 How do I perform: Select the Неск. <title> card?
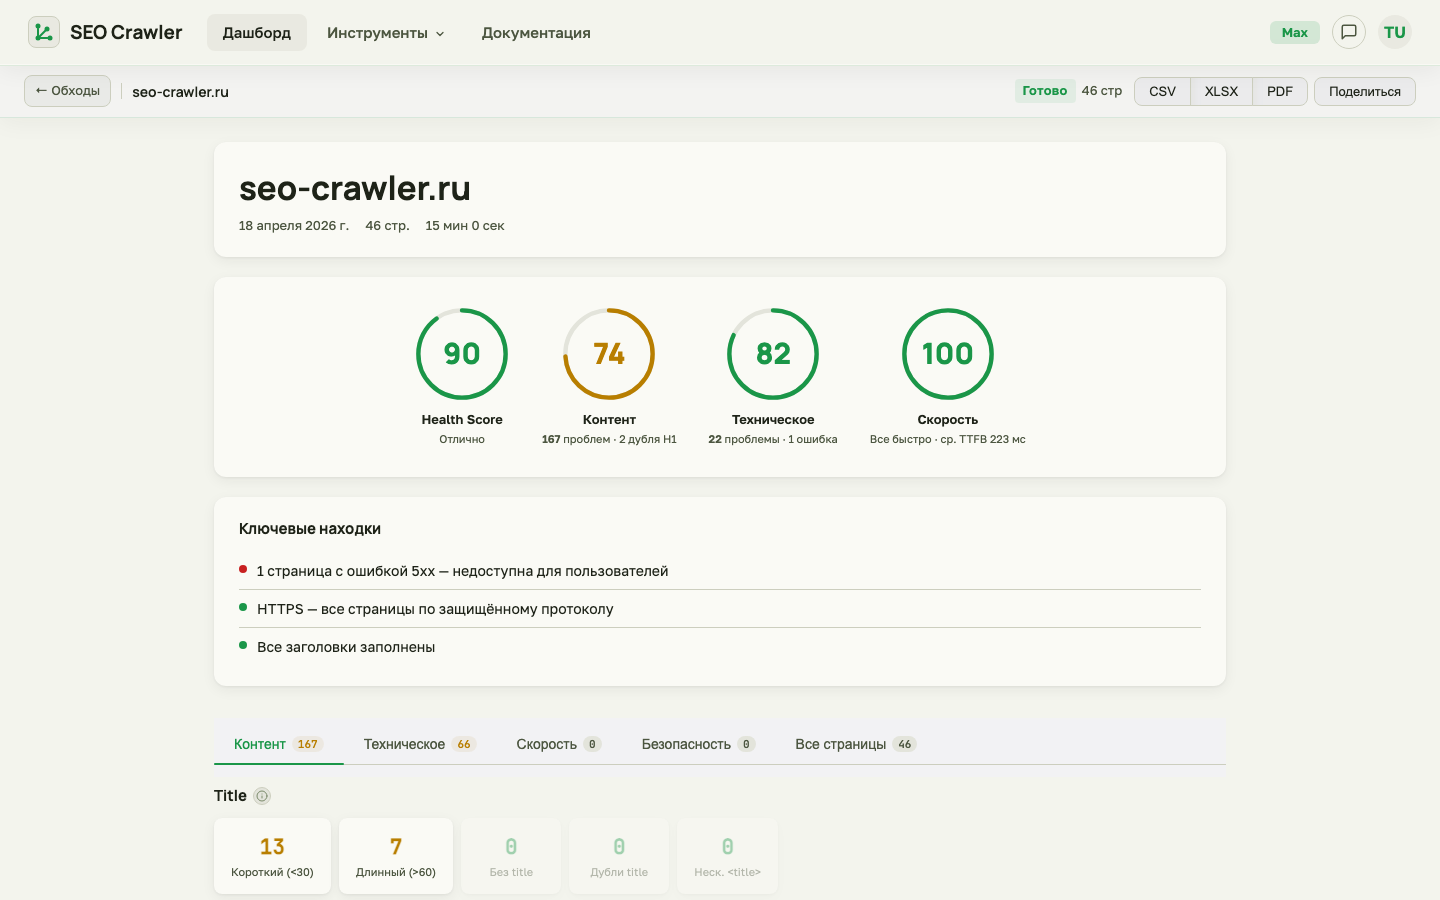[x=728, y=856]
